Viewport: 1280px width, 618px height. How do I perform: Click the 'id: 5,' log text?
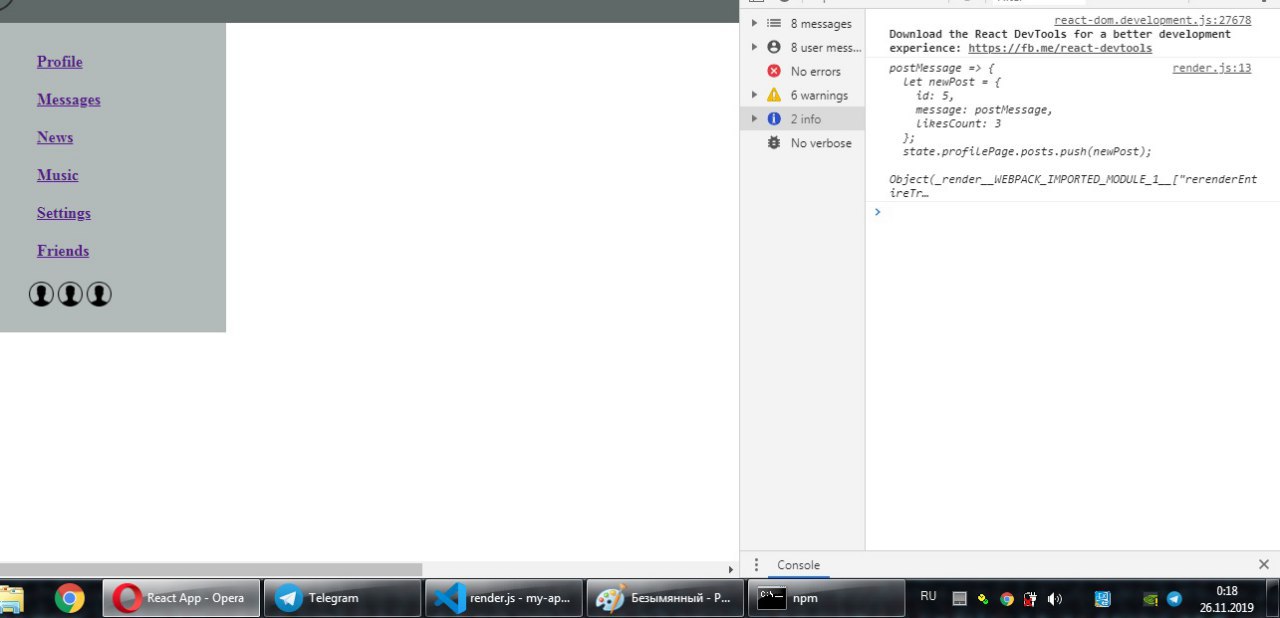click(934, 96)
